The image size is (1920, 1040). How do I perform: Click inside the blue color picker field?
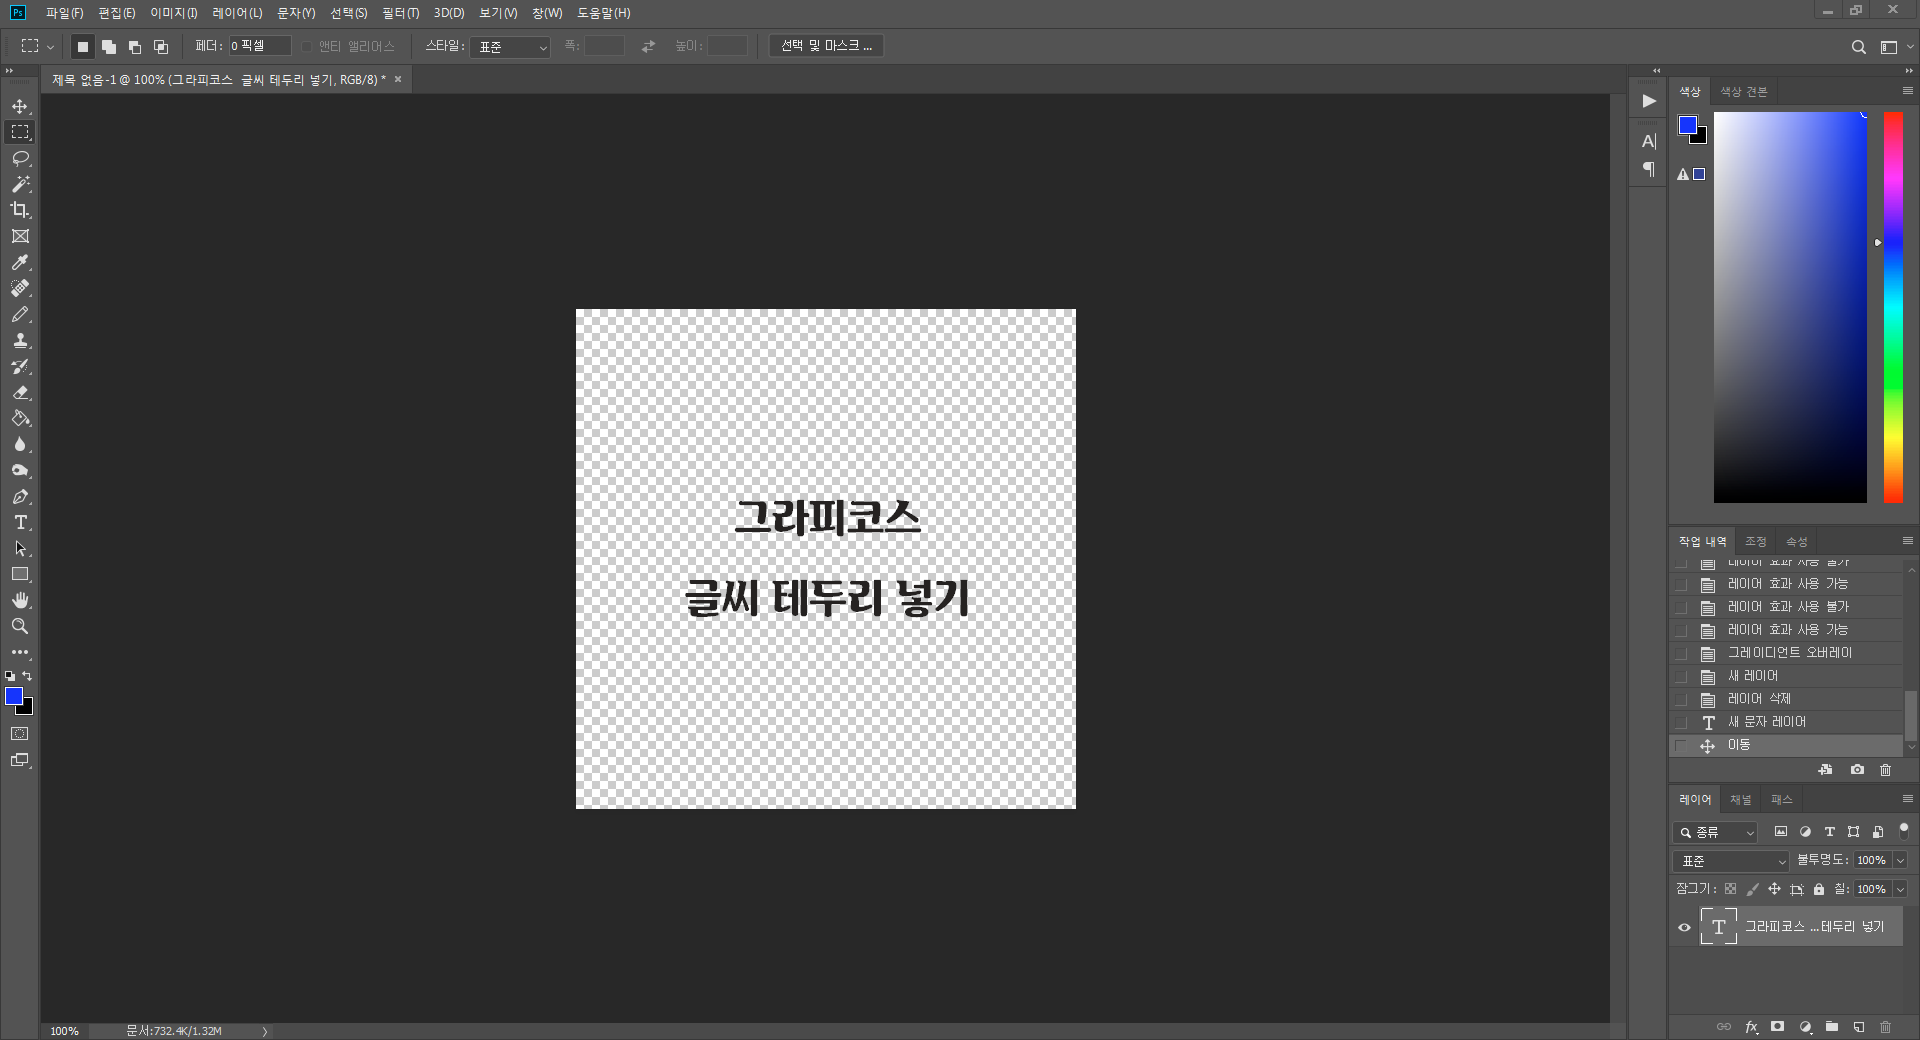point(1790,307)
